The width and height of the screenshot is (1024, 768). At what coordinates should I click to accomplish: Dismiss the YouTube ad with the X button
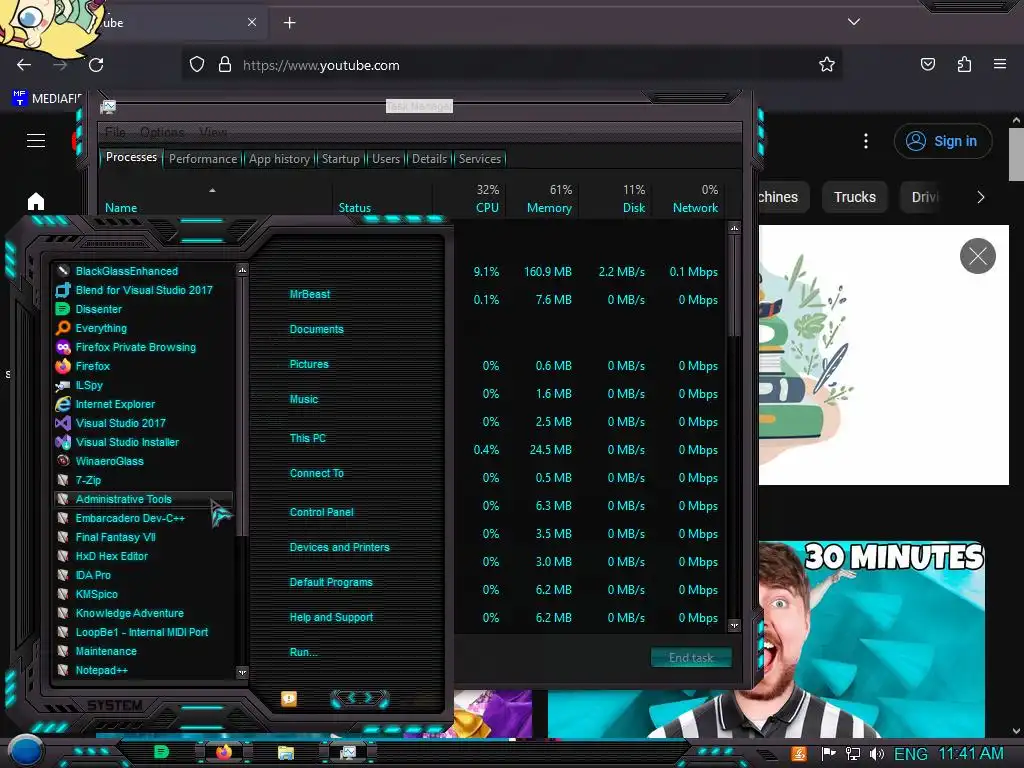click(978, 256)
